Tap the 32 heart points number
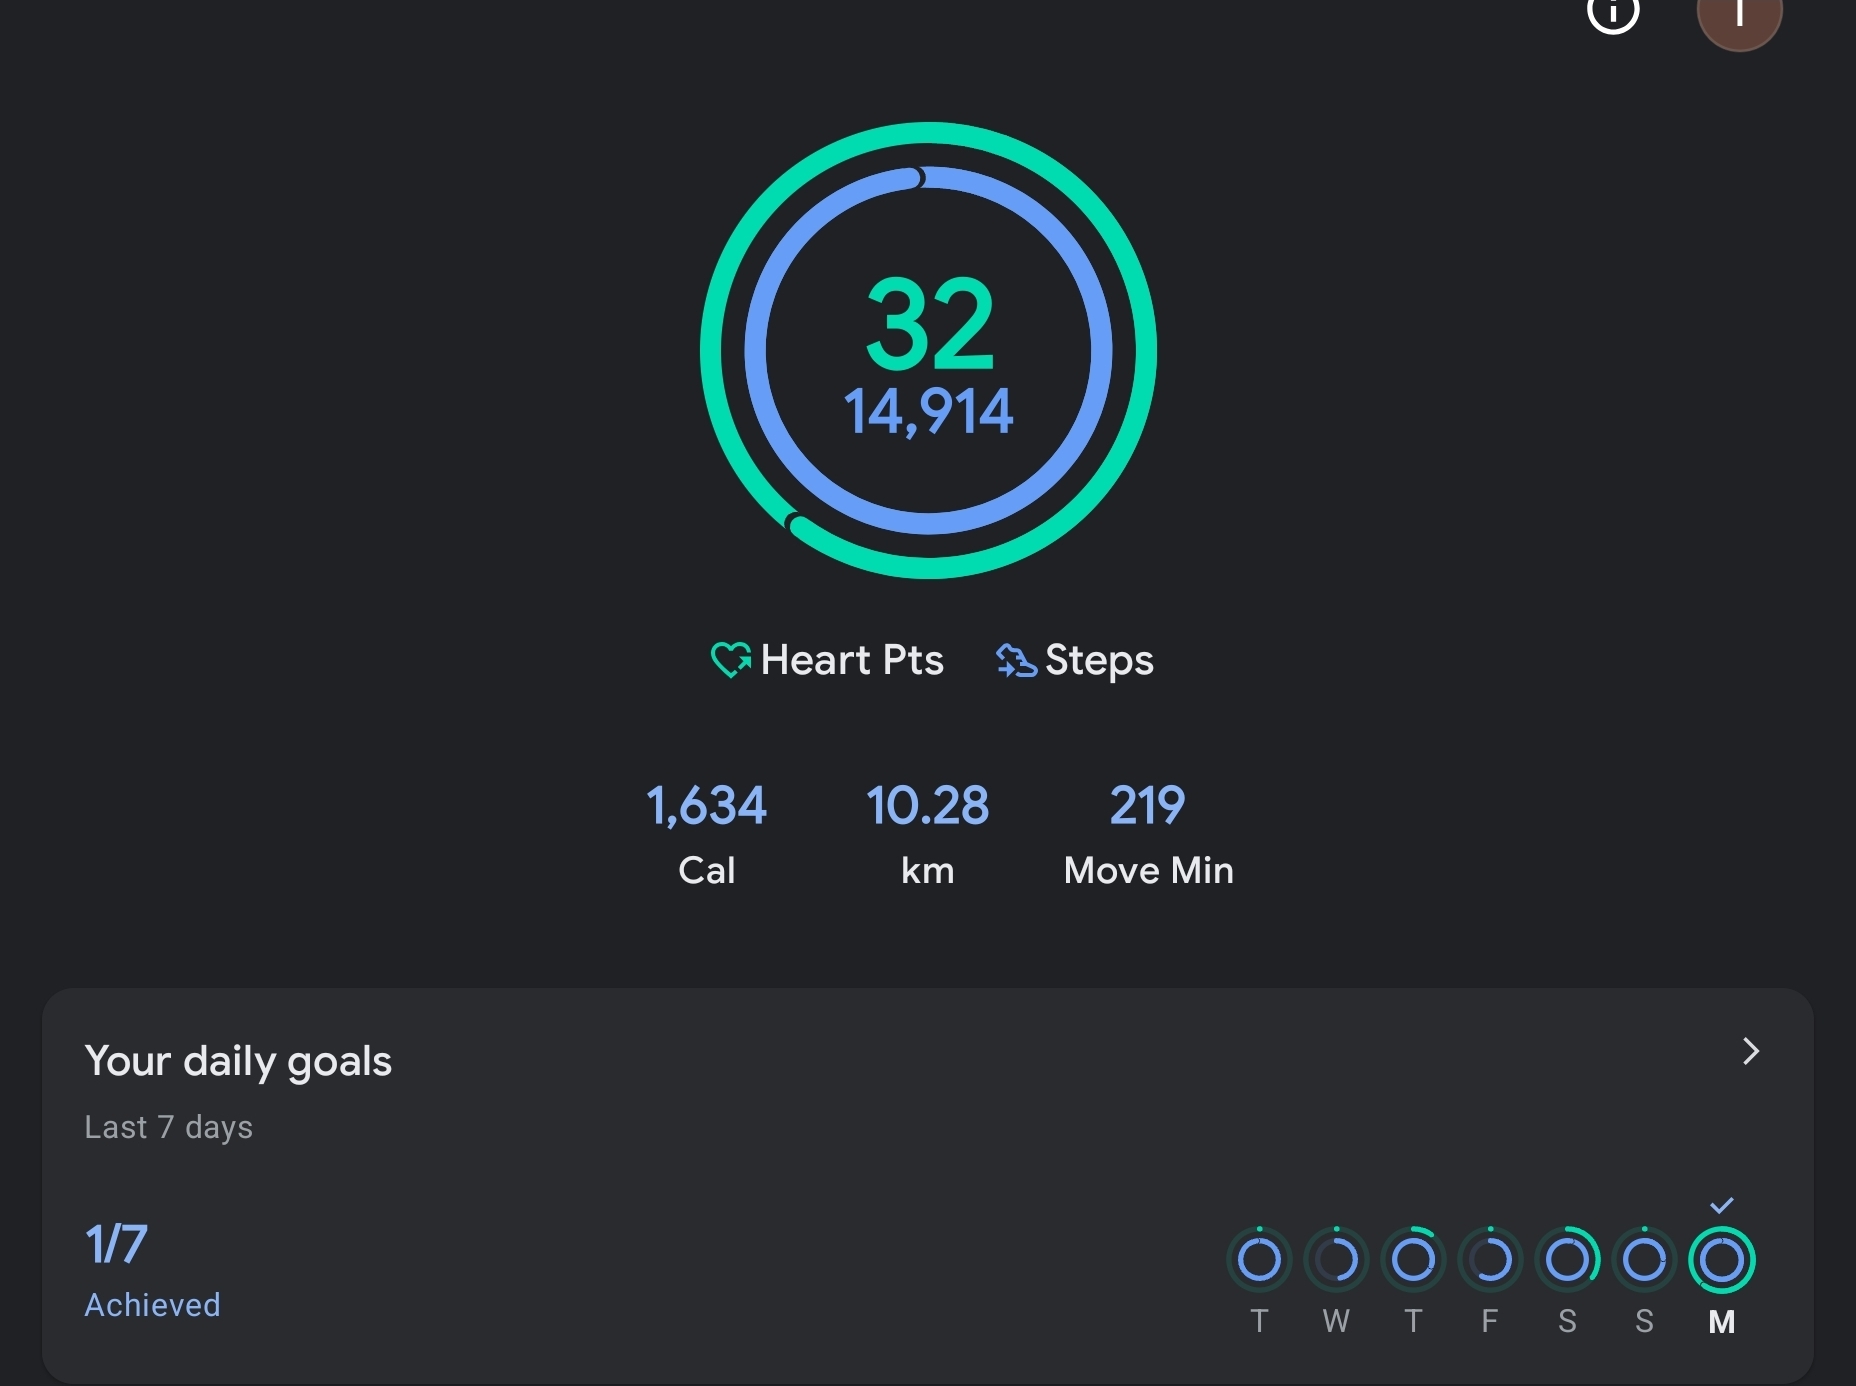Viewport: 1856px width, 1386px height. pyautogui.click(x=930, y=324)
